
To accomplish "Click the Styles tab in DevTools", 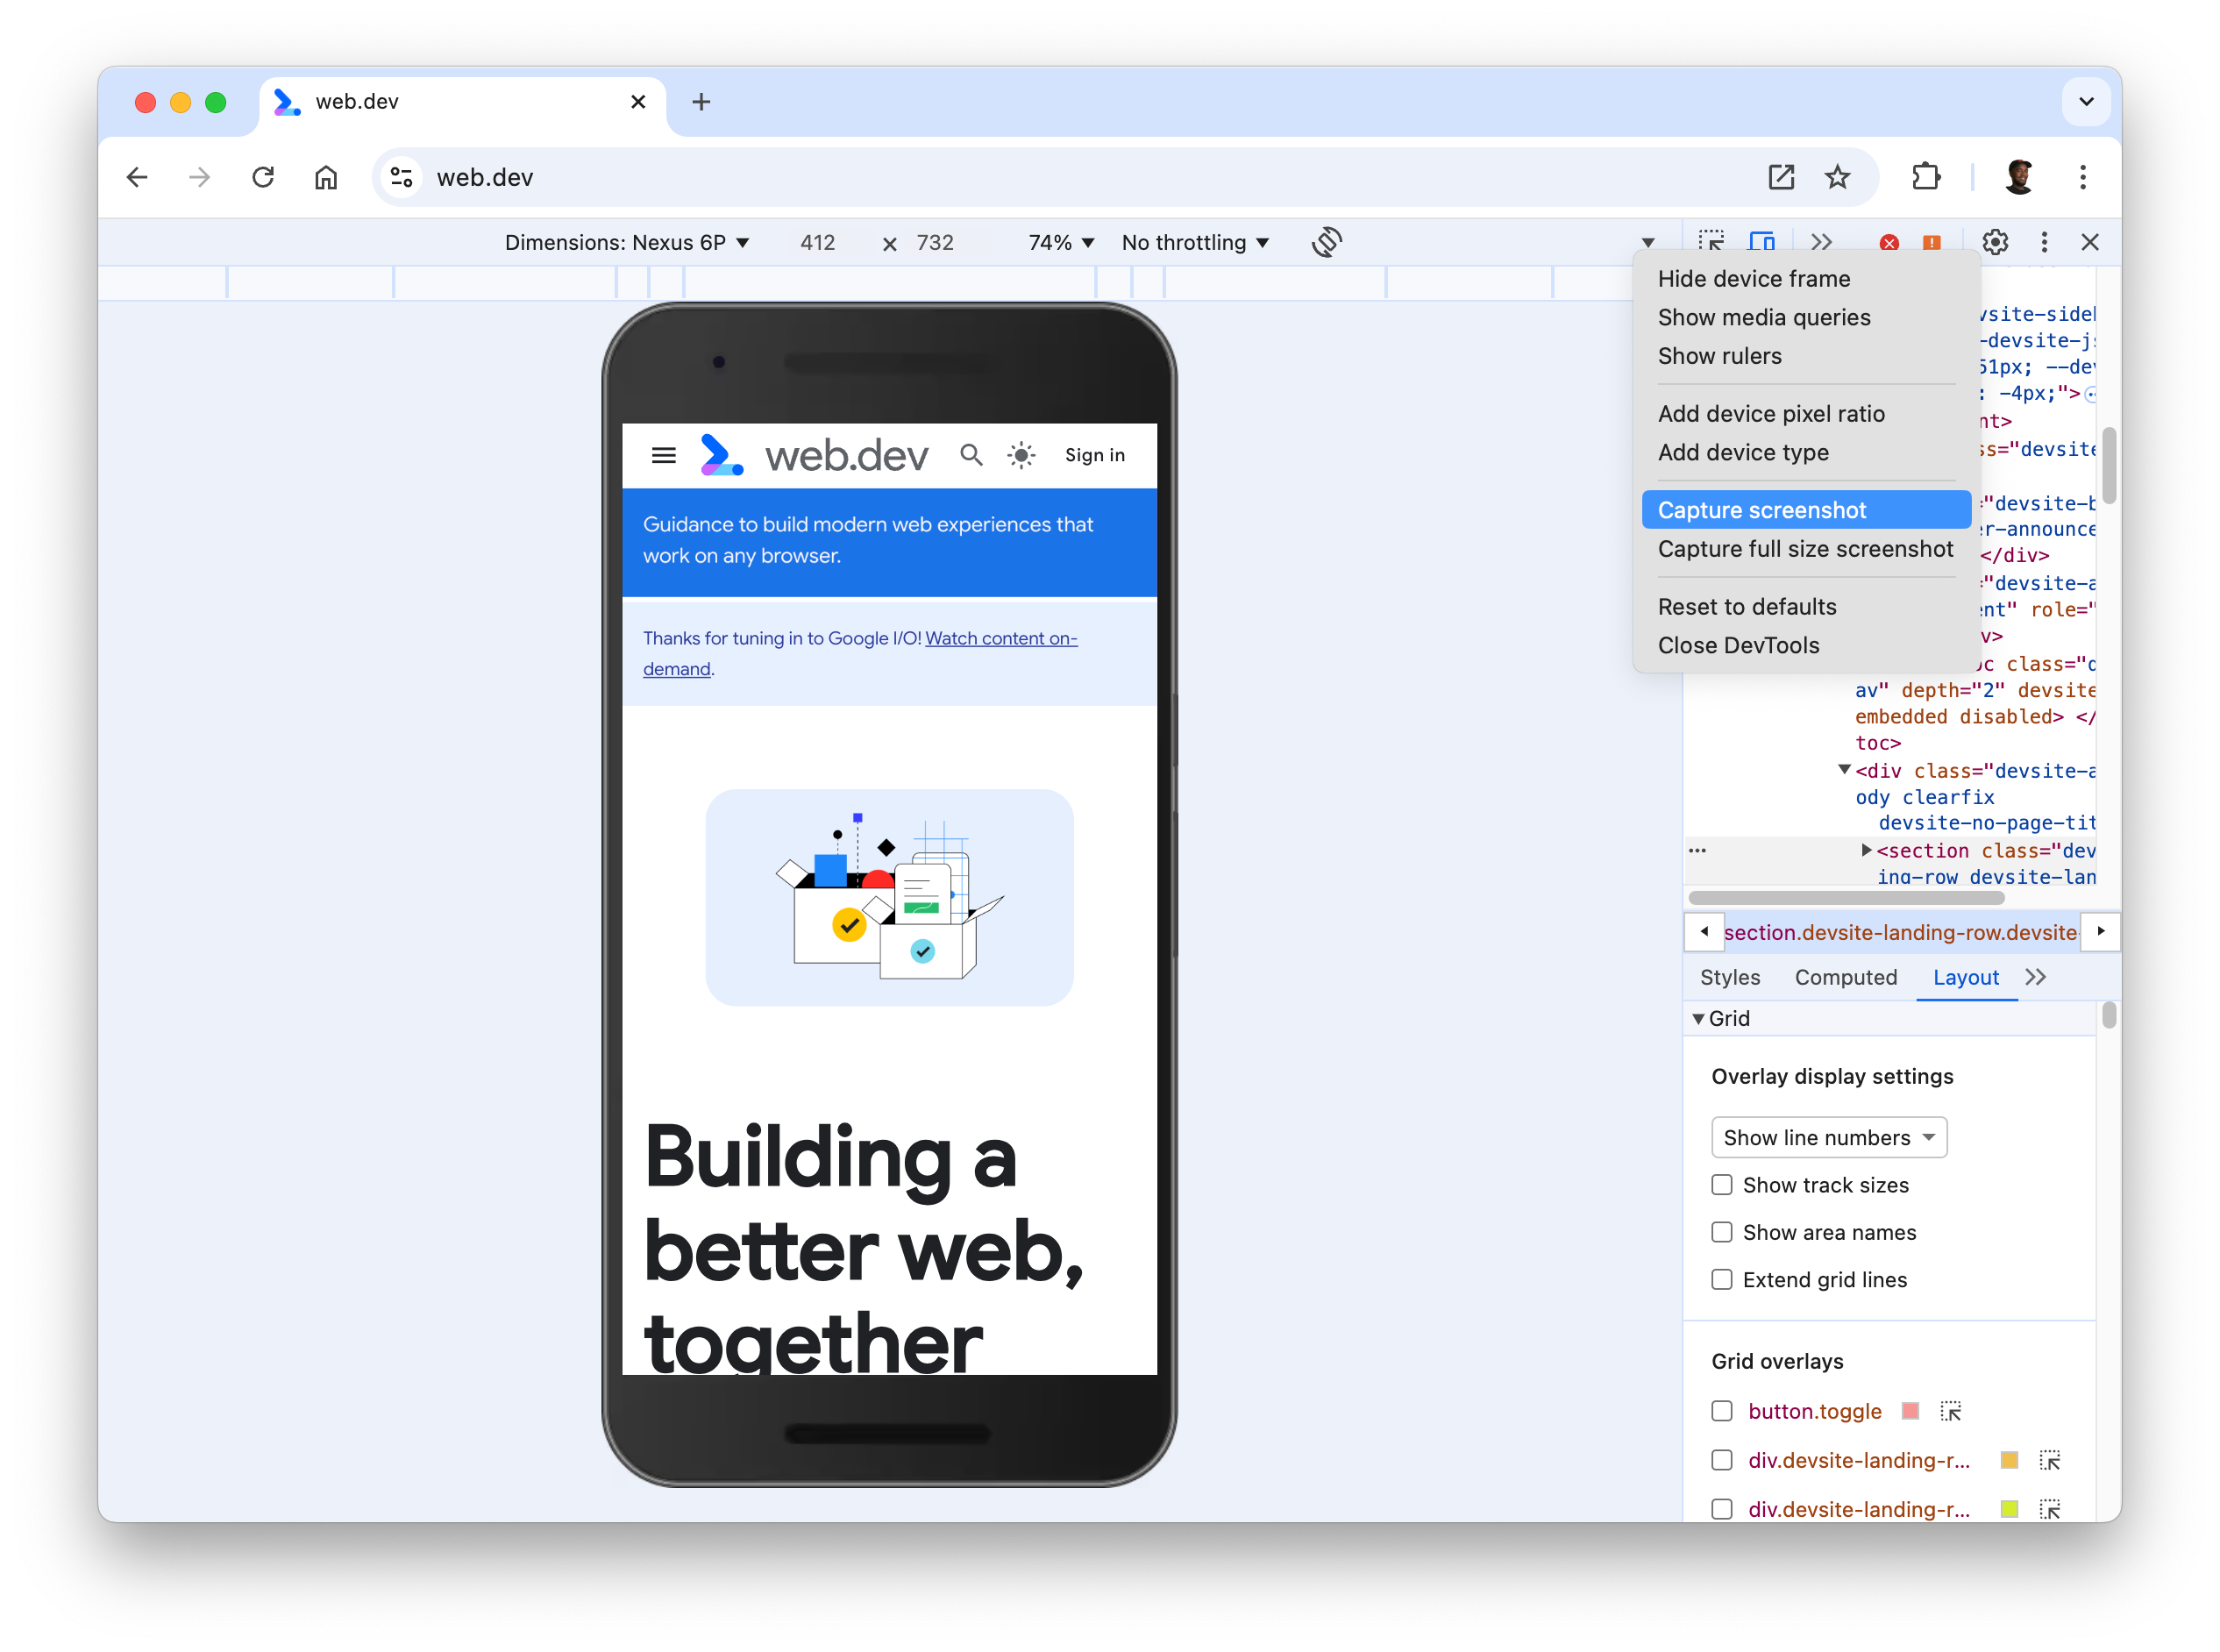I will (x=1729, y=977).
